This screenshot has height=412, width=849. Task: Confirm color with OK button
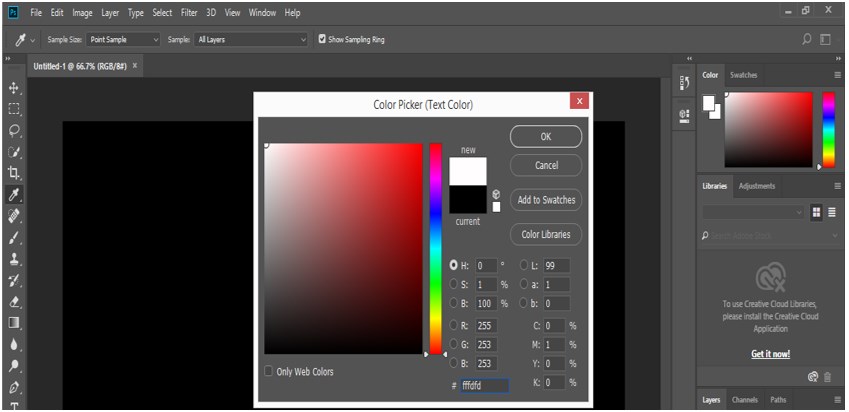546,137
